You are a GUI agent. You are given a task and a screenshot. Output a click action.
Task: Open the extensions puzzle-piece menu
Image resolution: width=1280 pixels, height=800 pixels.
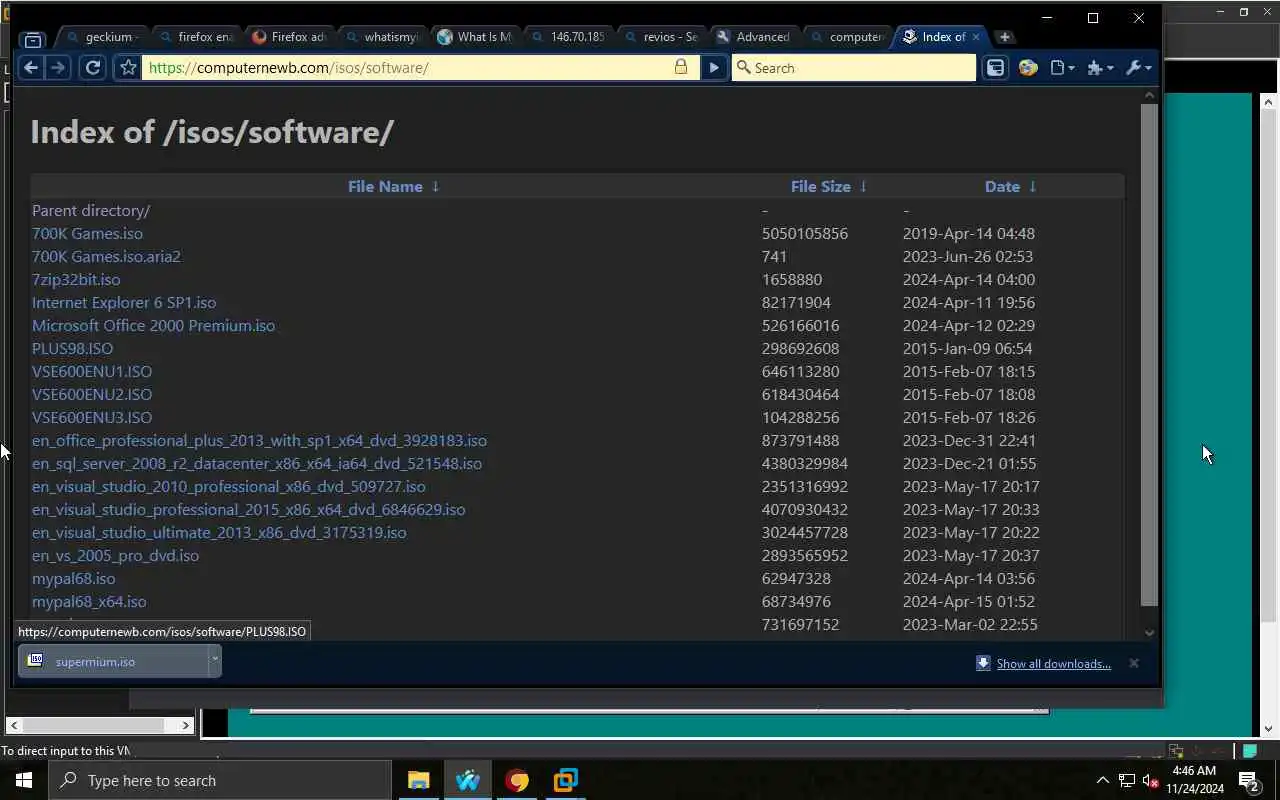(x=1100, y=67)
